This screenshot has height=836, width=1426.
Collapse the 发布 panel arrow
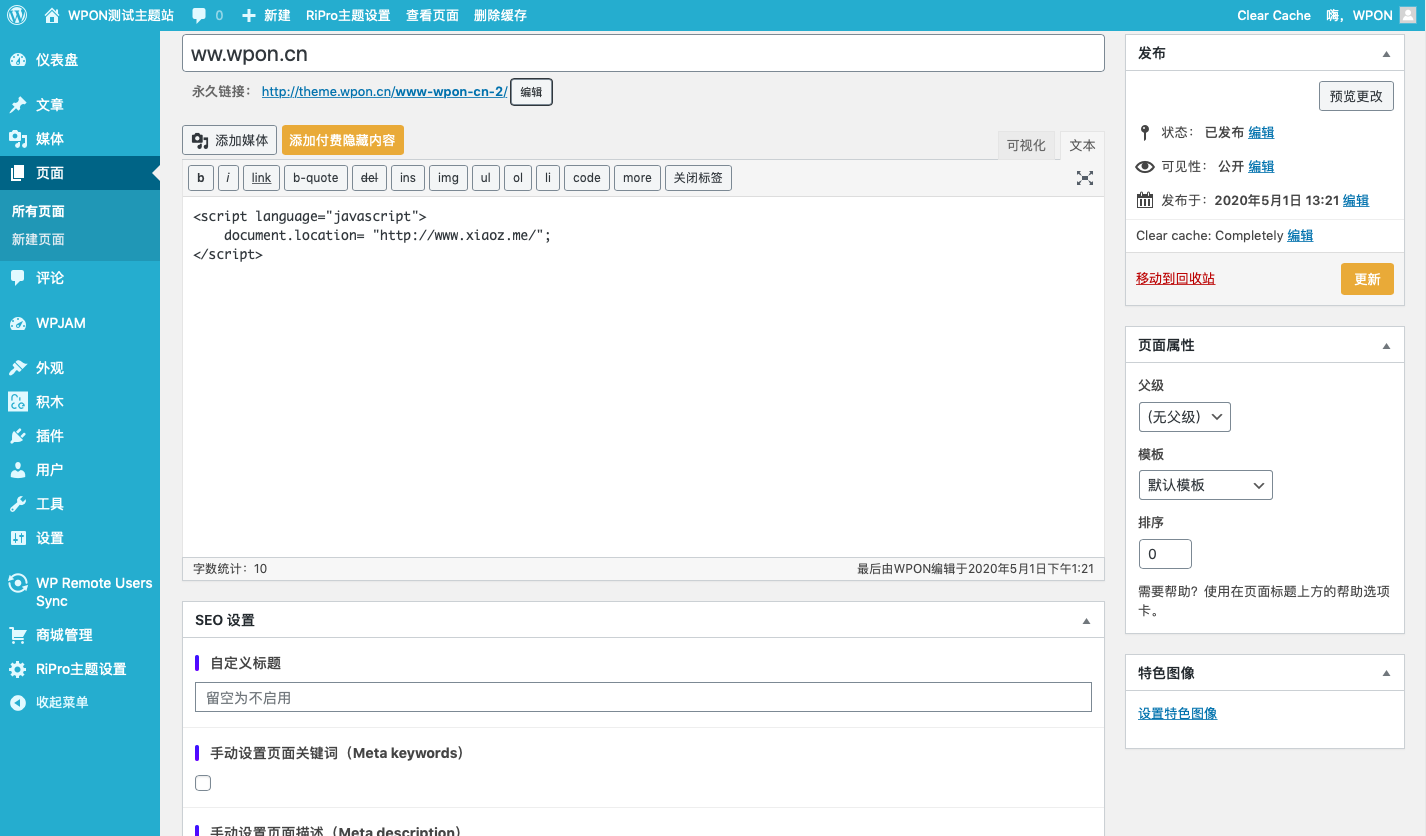click(x=1386, y=54)
